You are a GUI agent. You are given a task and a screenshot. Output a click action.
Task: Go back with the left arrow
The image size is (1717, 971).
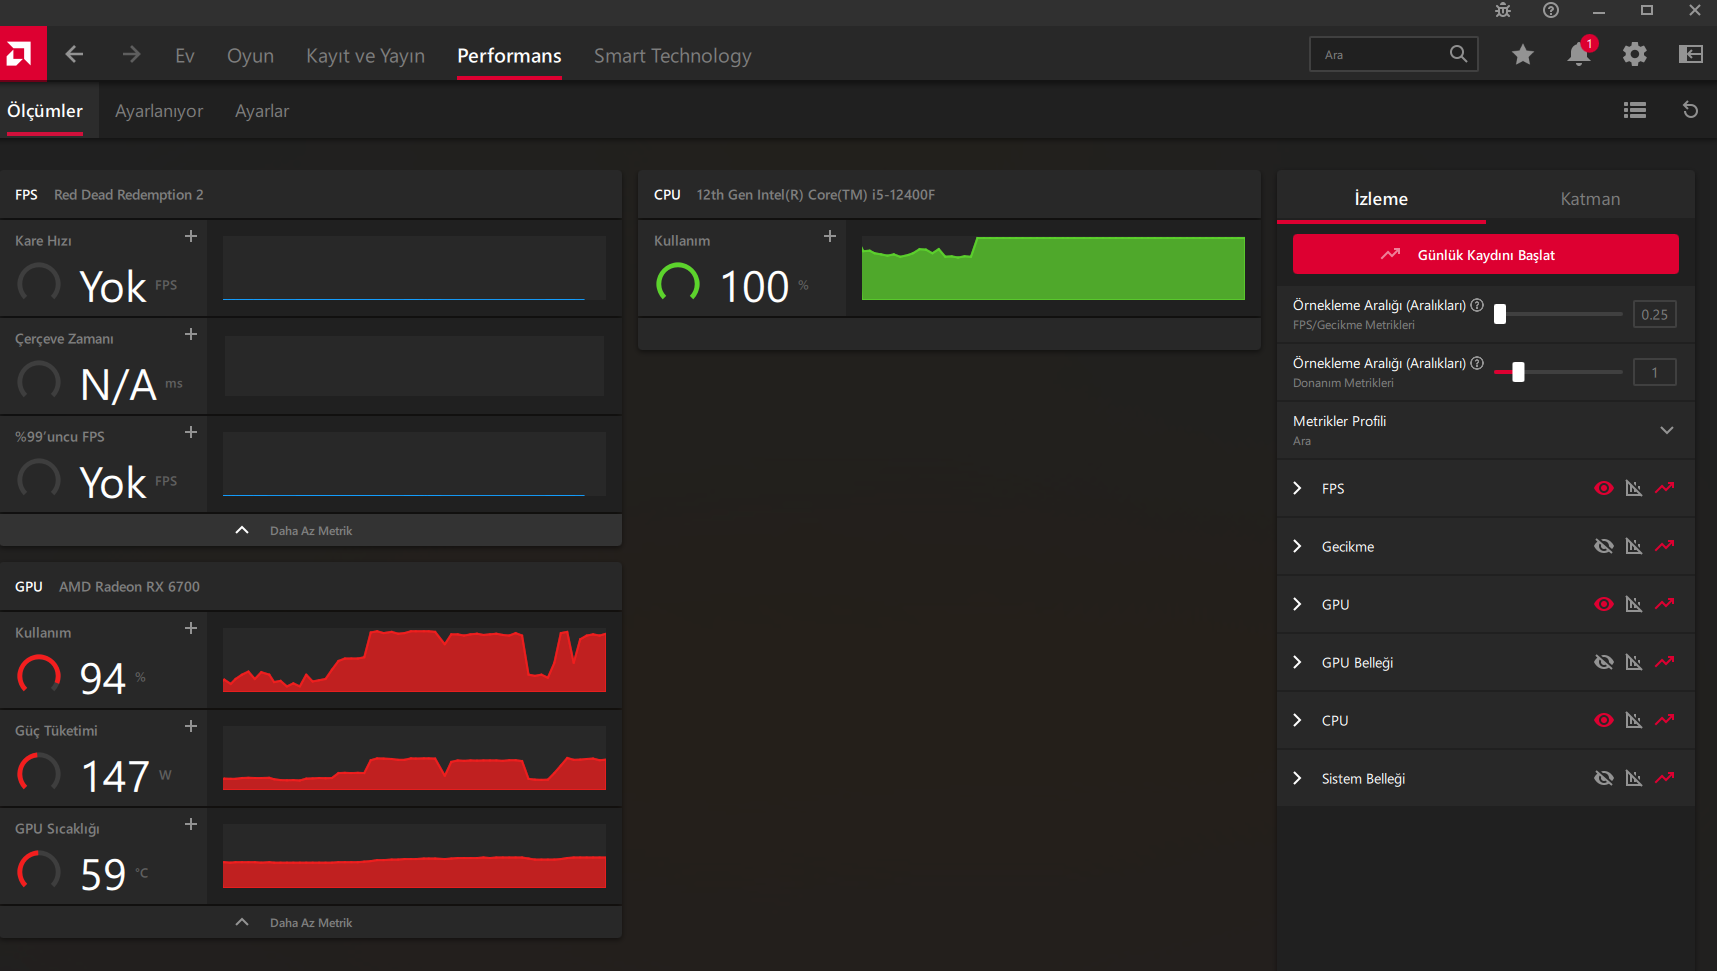[x=74, y=55]
